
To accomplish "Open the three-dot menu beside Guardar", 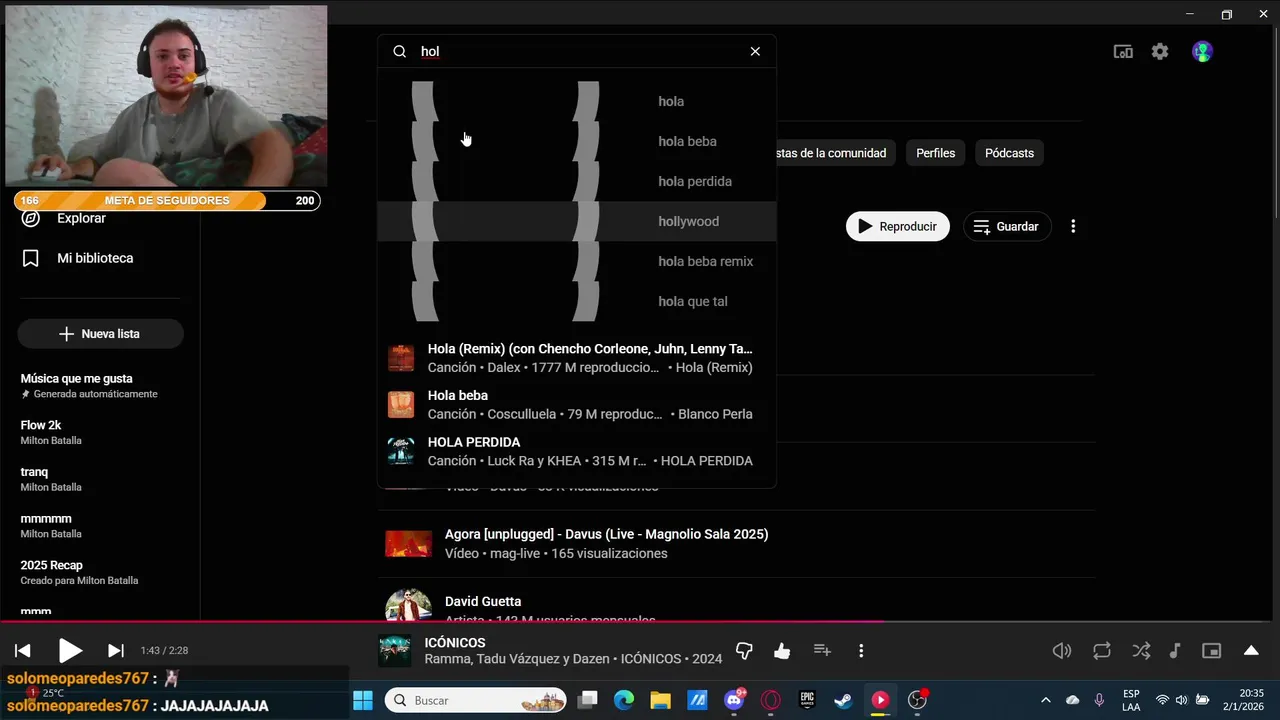I will pos(1073,226).
